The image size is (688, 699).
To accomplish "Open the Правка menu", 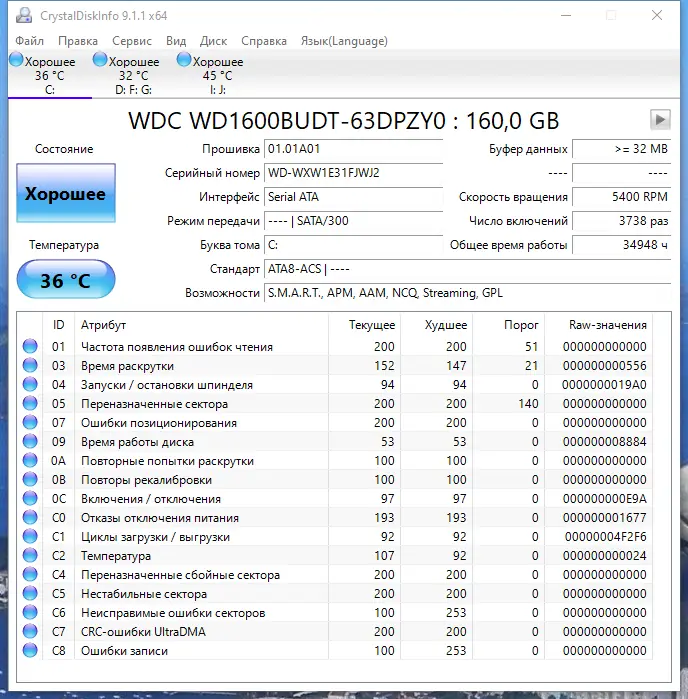I will [x=78, y=41].
